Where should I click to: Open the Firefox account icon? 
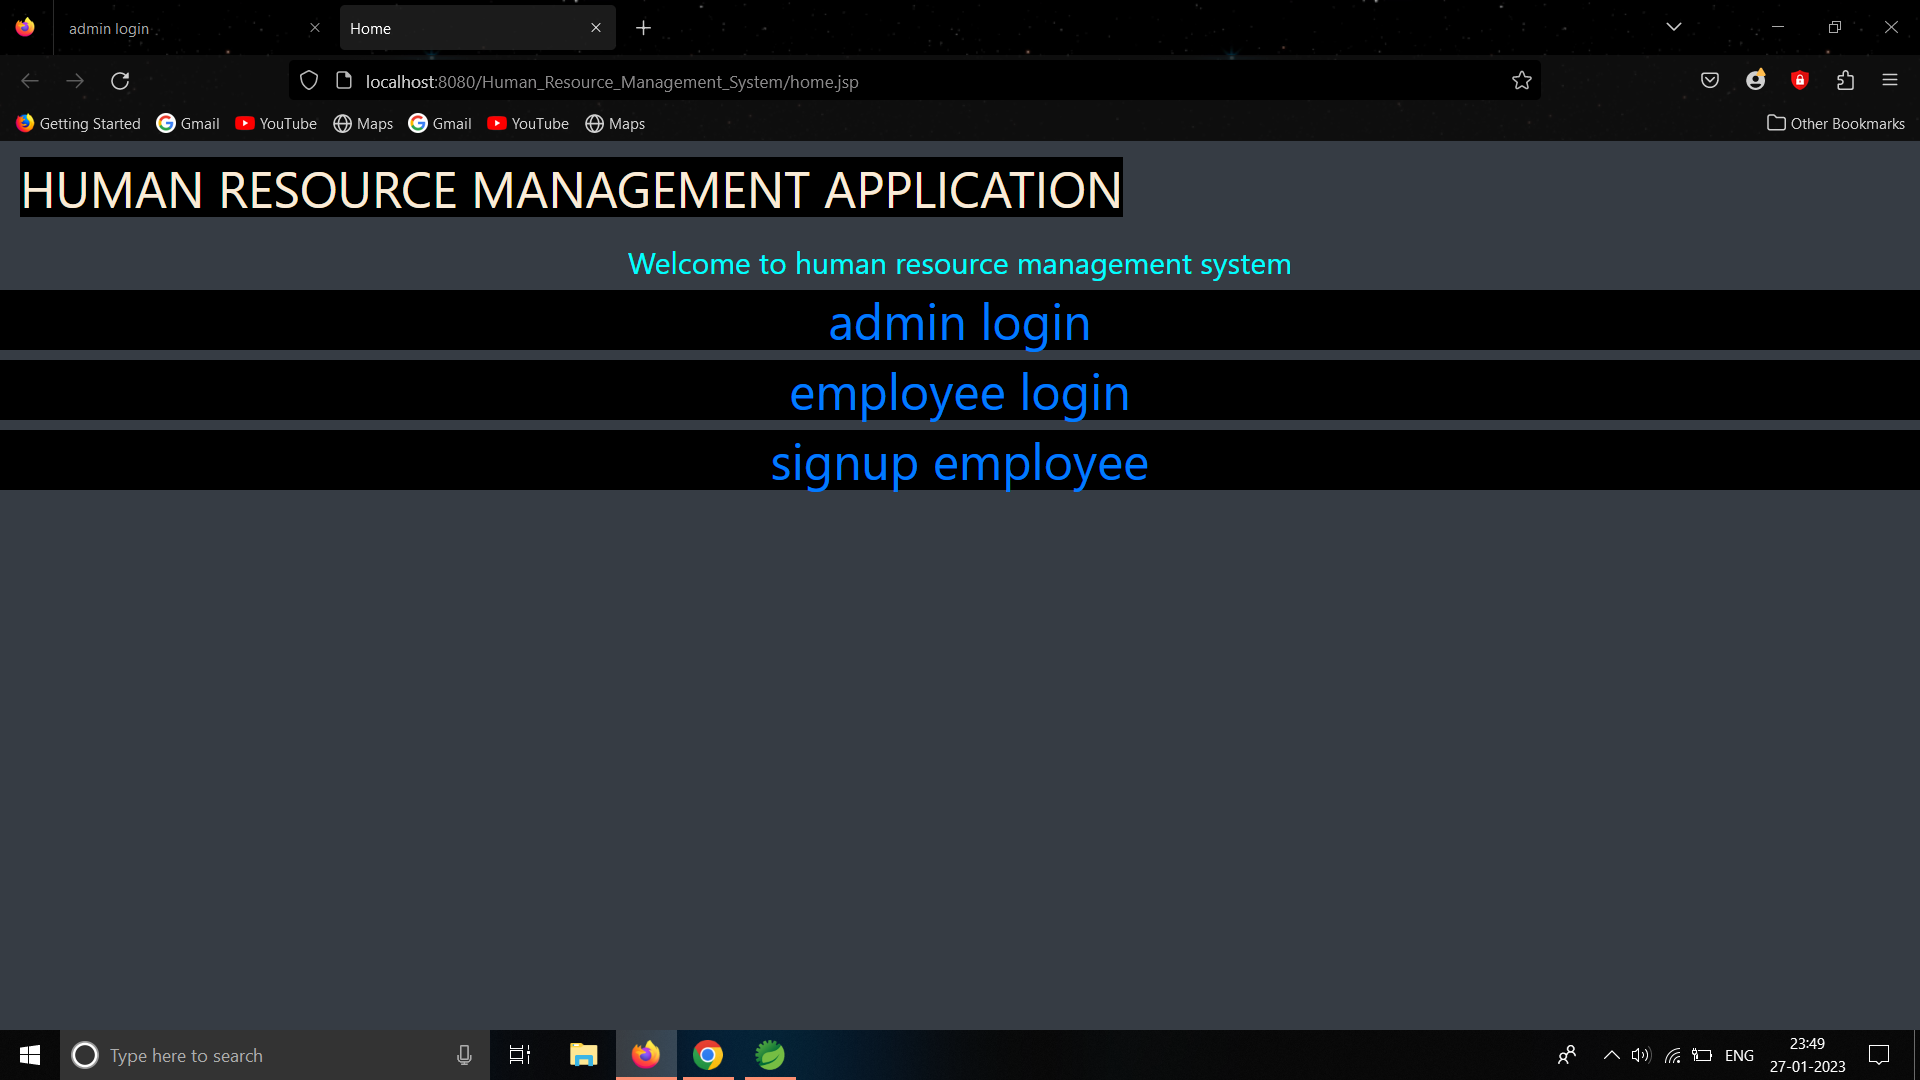tap(1756, 81)
